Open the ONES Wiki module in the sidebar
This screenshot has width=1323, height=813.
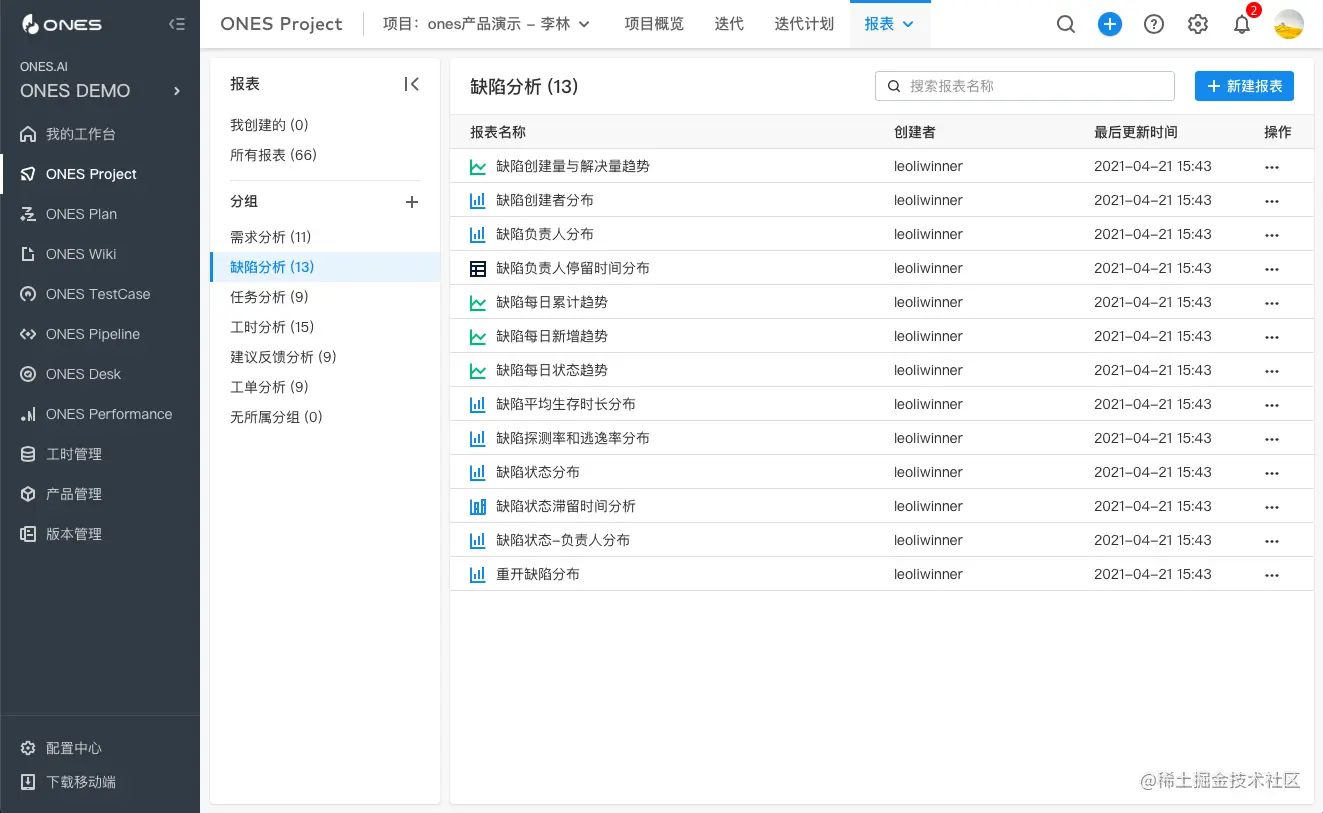click(x=80, y=254)
